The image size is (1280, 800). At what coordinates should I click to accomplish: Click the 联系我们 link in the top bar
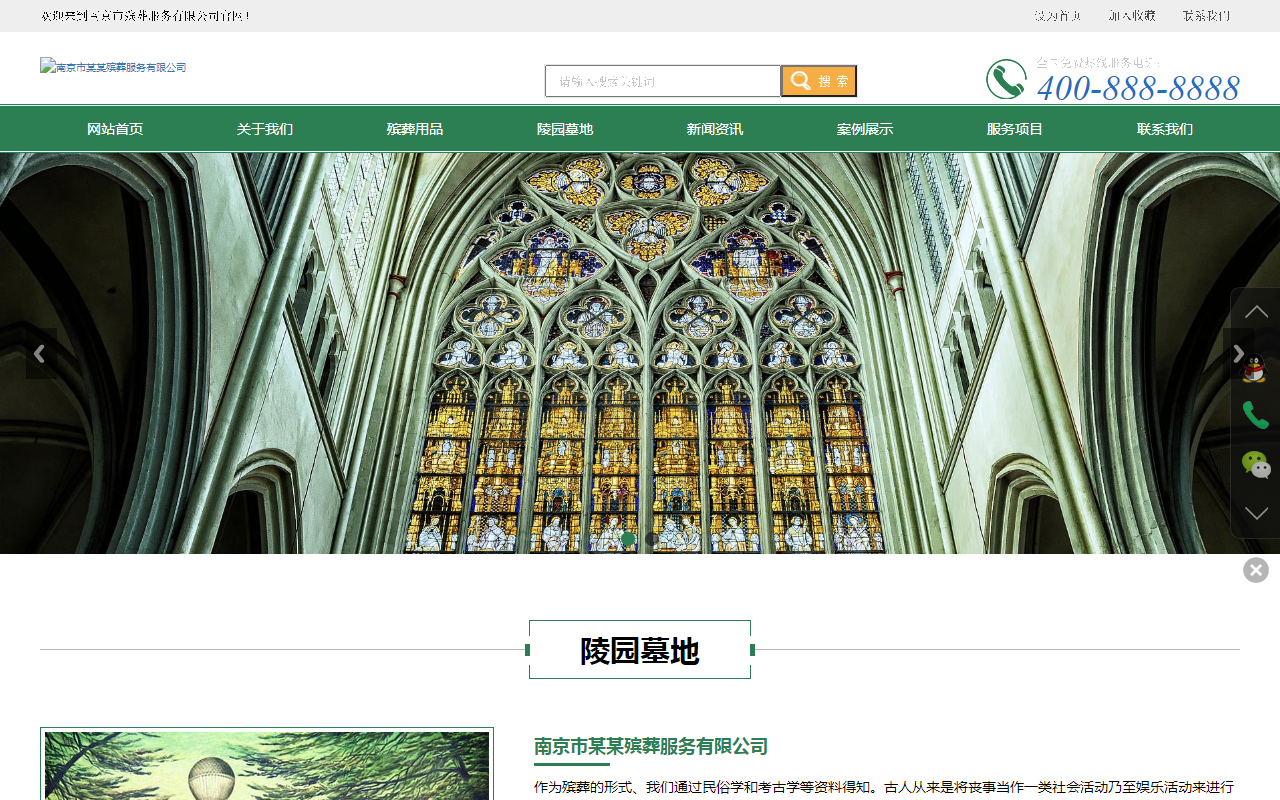click(1206, 16)
